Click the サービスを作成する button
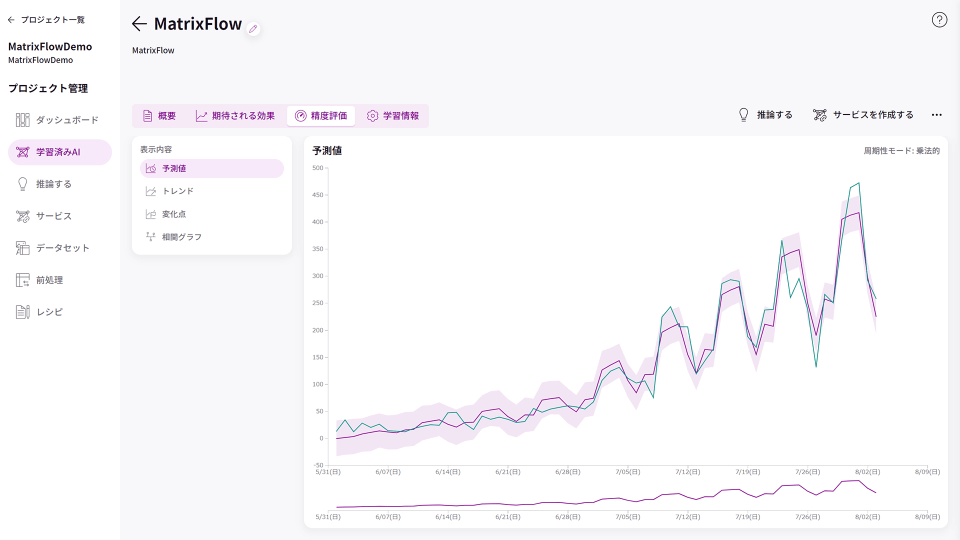The width and height of the screenshot is (960, 540). tap(863, 114)
